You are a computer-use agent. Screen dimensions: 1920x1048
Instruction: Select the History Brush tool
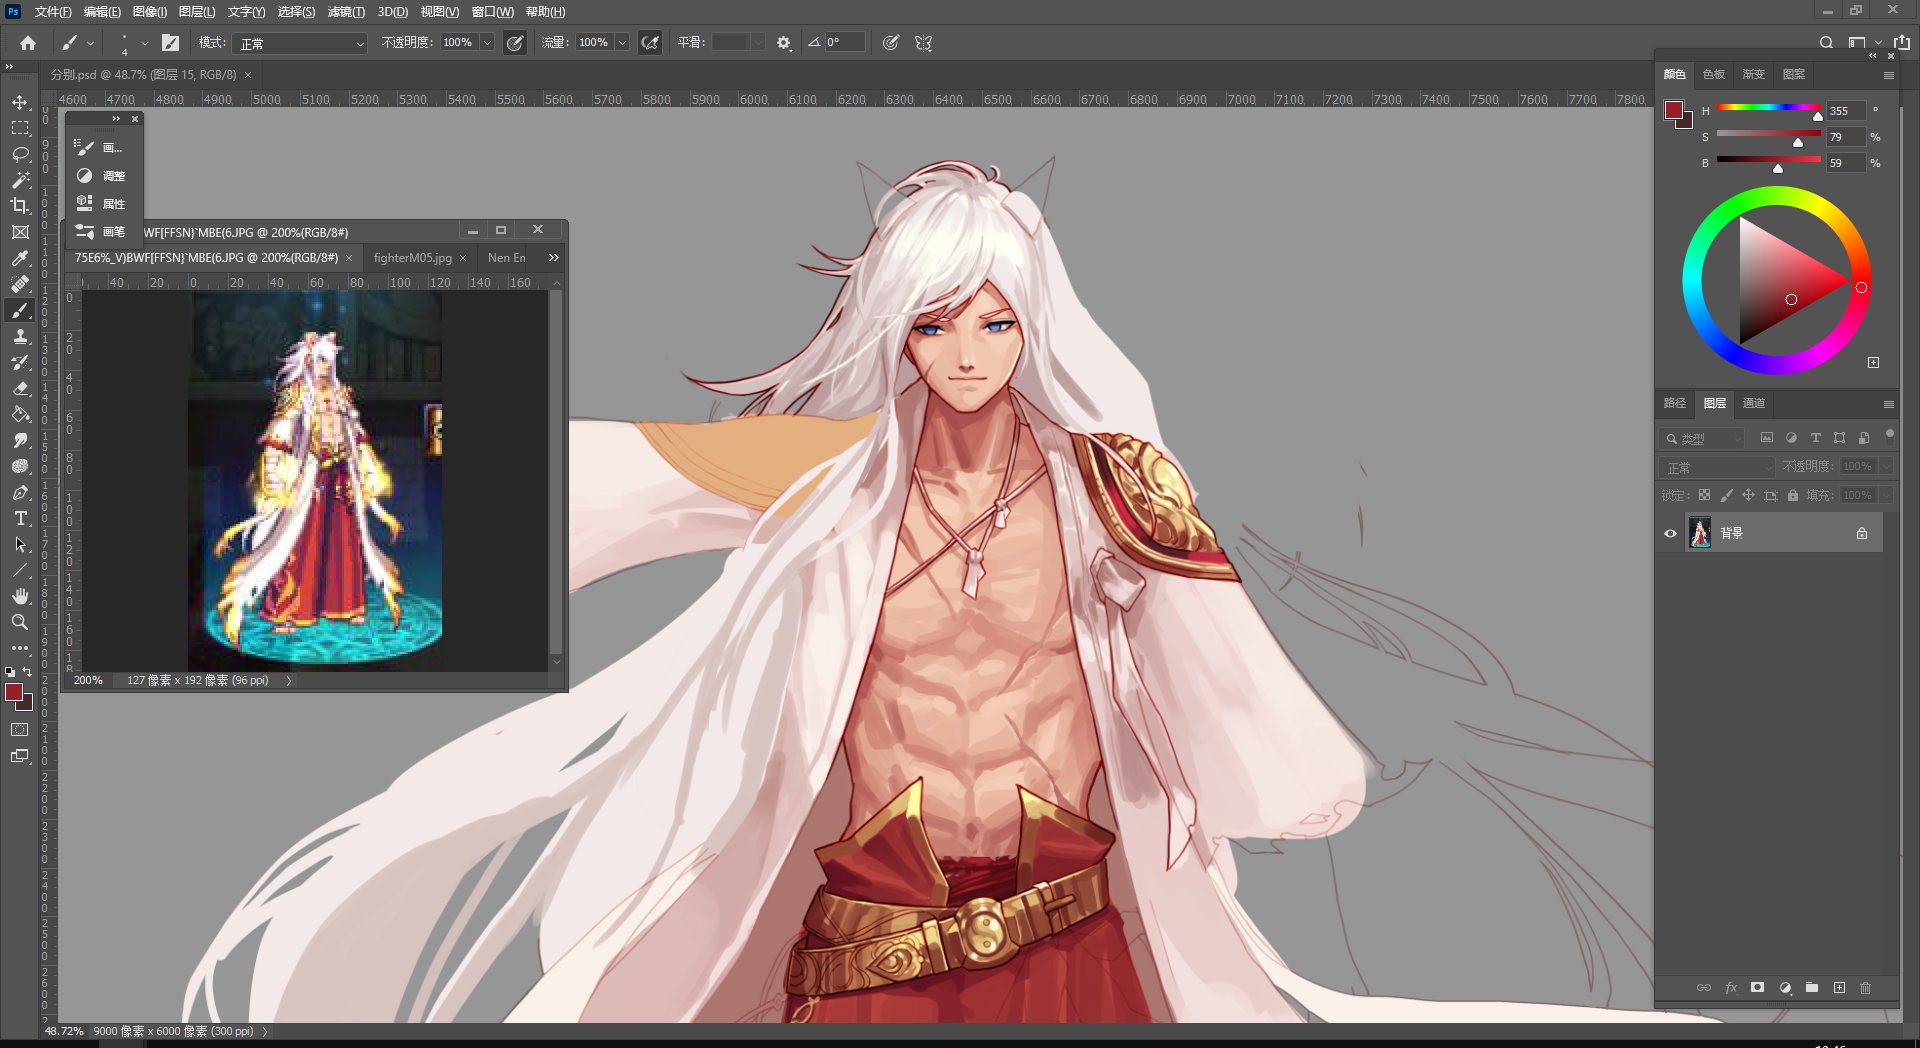20,362
